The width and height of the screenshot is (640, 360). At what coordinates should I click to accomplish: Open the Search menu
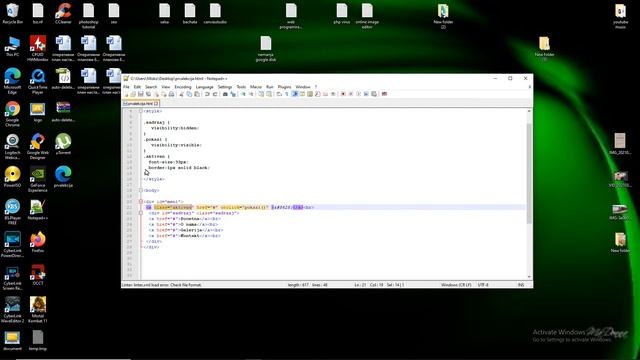(151, 87)
